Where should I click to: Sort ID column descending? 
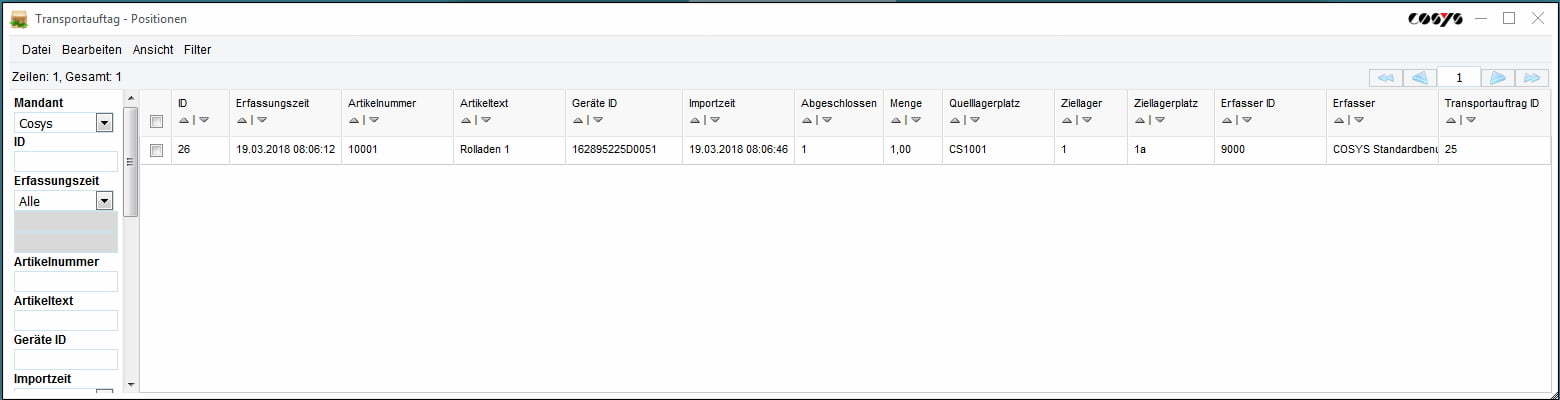tap(204, 120)
